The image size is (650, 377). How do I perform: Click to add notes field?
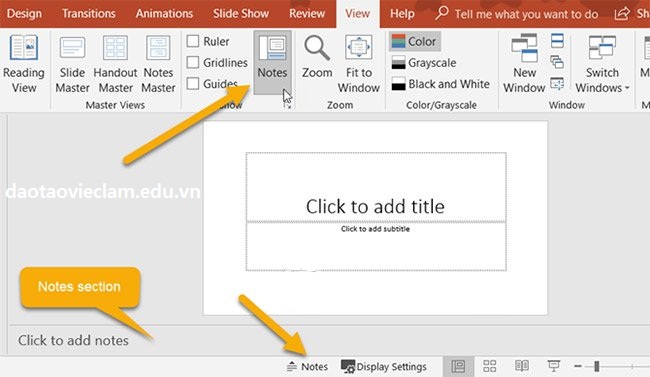pos(73,341)
